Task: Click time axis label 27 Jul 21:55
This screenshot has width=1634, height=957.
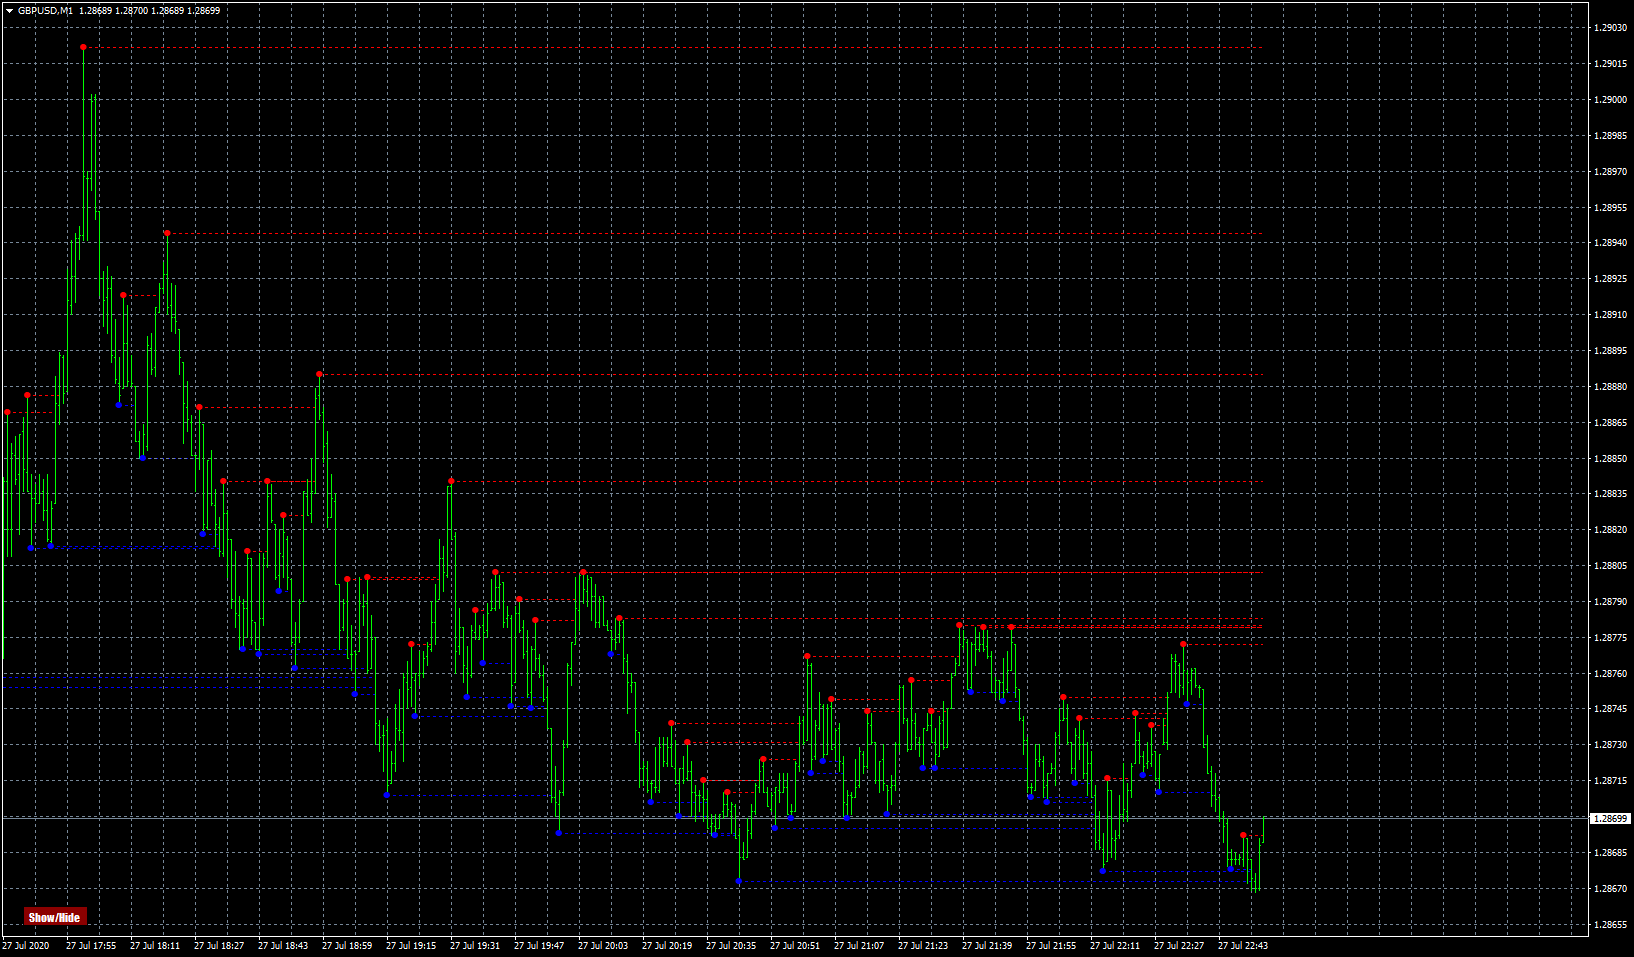Action: [x=1051, y=946]
